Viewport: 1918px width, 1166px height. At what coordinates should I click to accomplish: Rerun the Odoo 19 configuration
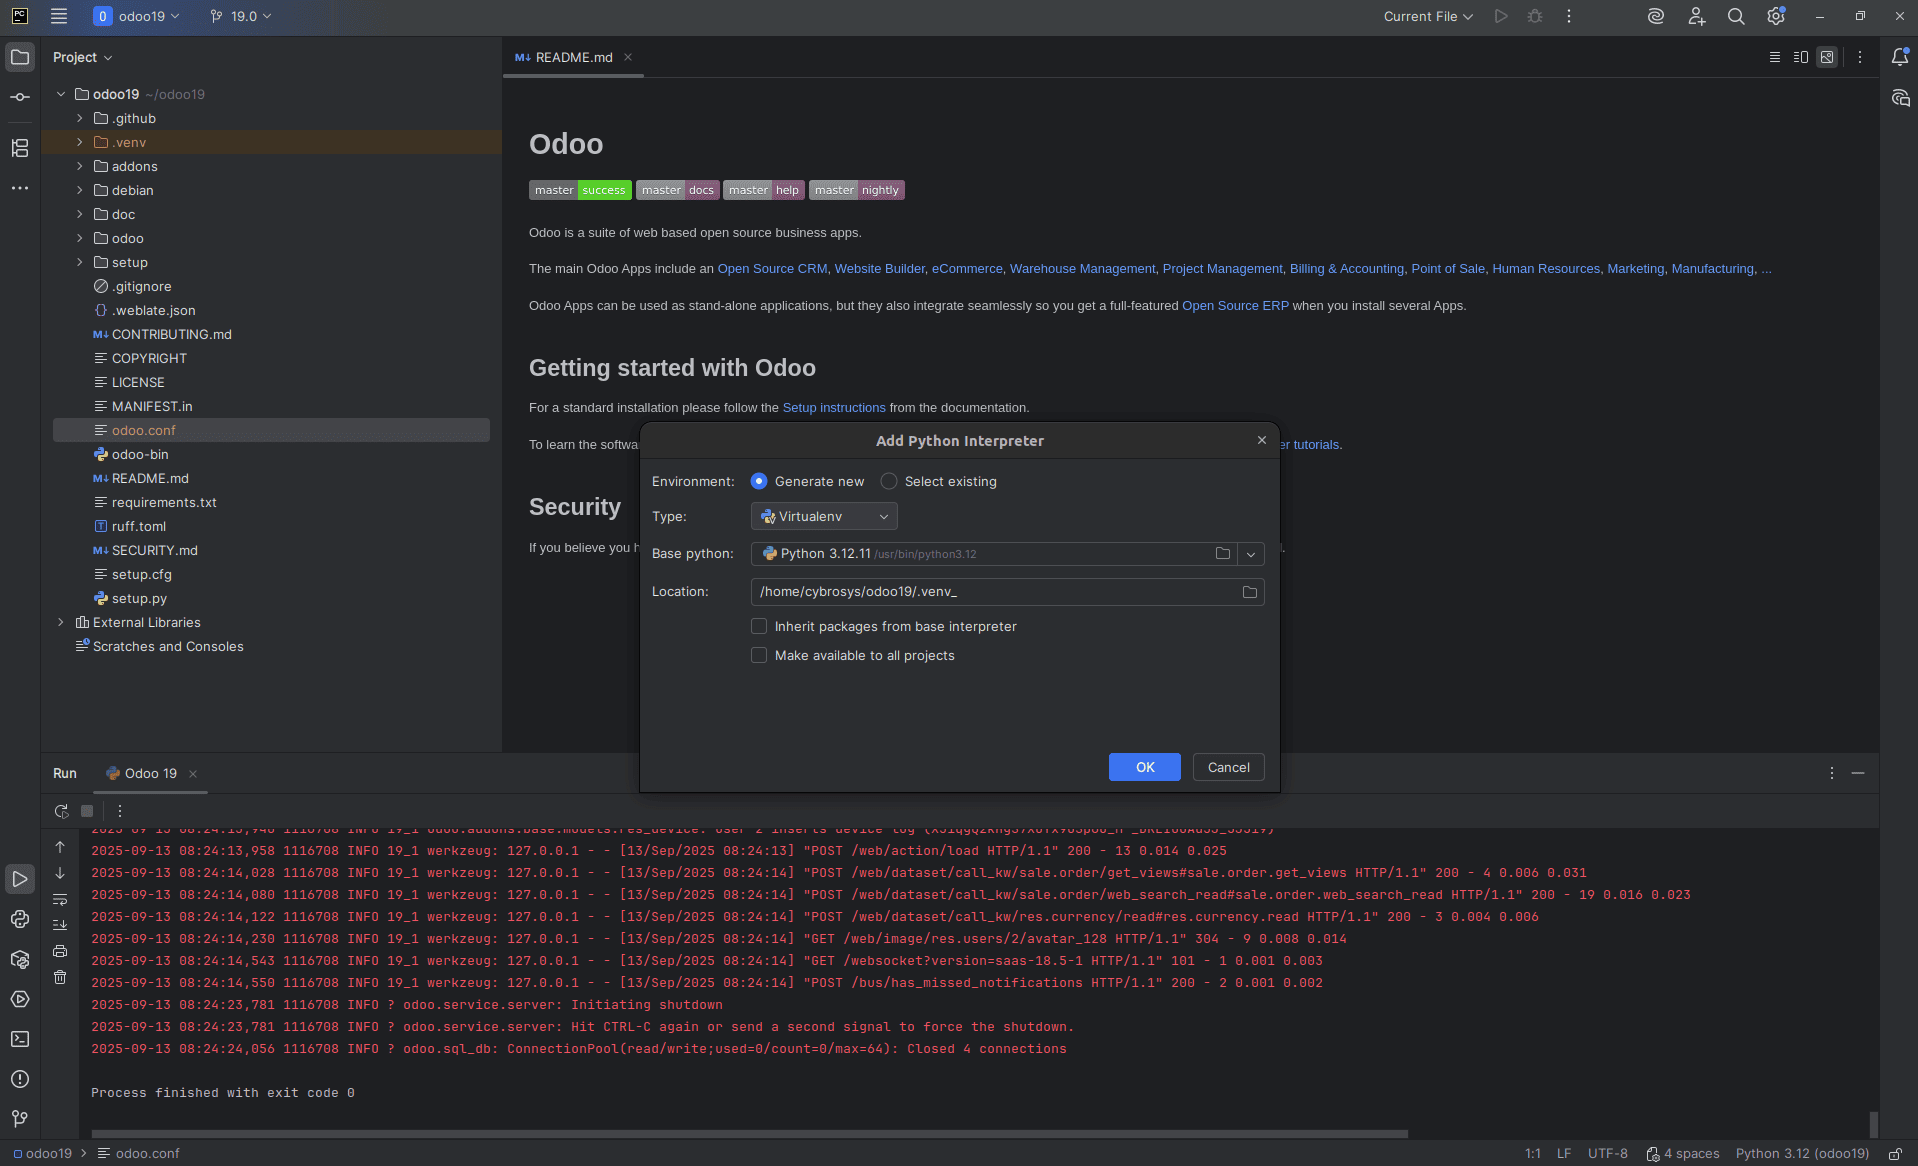[x=61, y=811]
